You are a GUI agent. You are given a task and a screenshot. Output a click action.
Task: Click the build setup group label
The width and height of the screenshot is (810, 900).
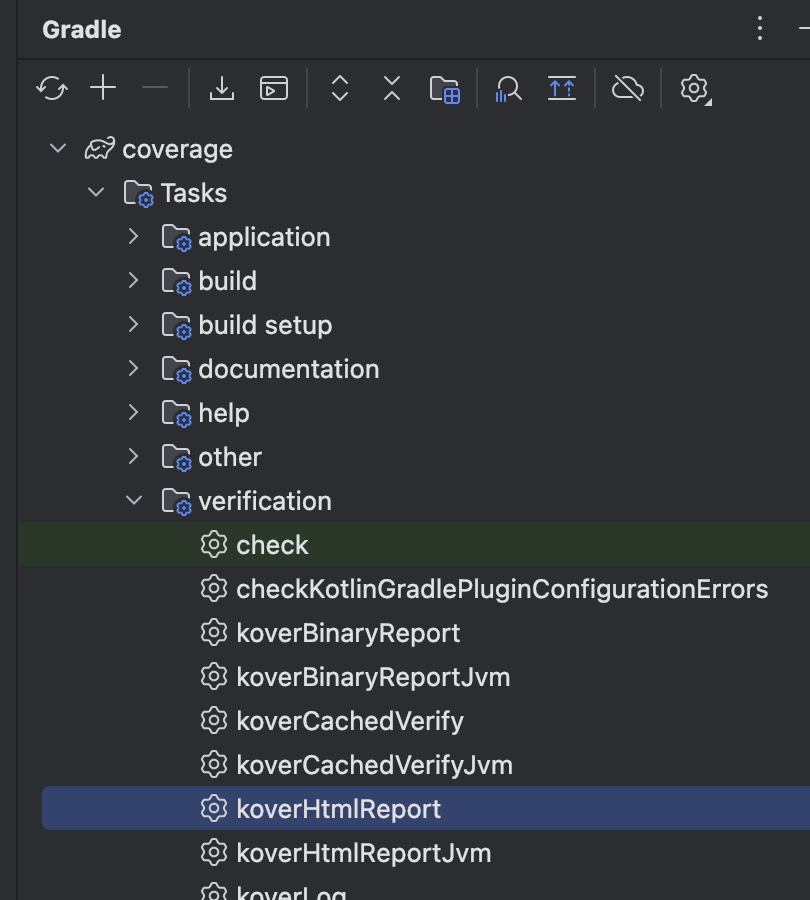(265, 325)
